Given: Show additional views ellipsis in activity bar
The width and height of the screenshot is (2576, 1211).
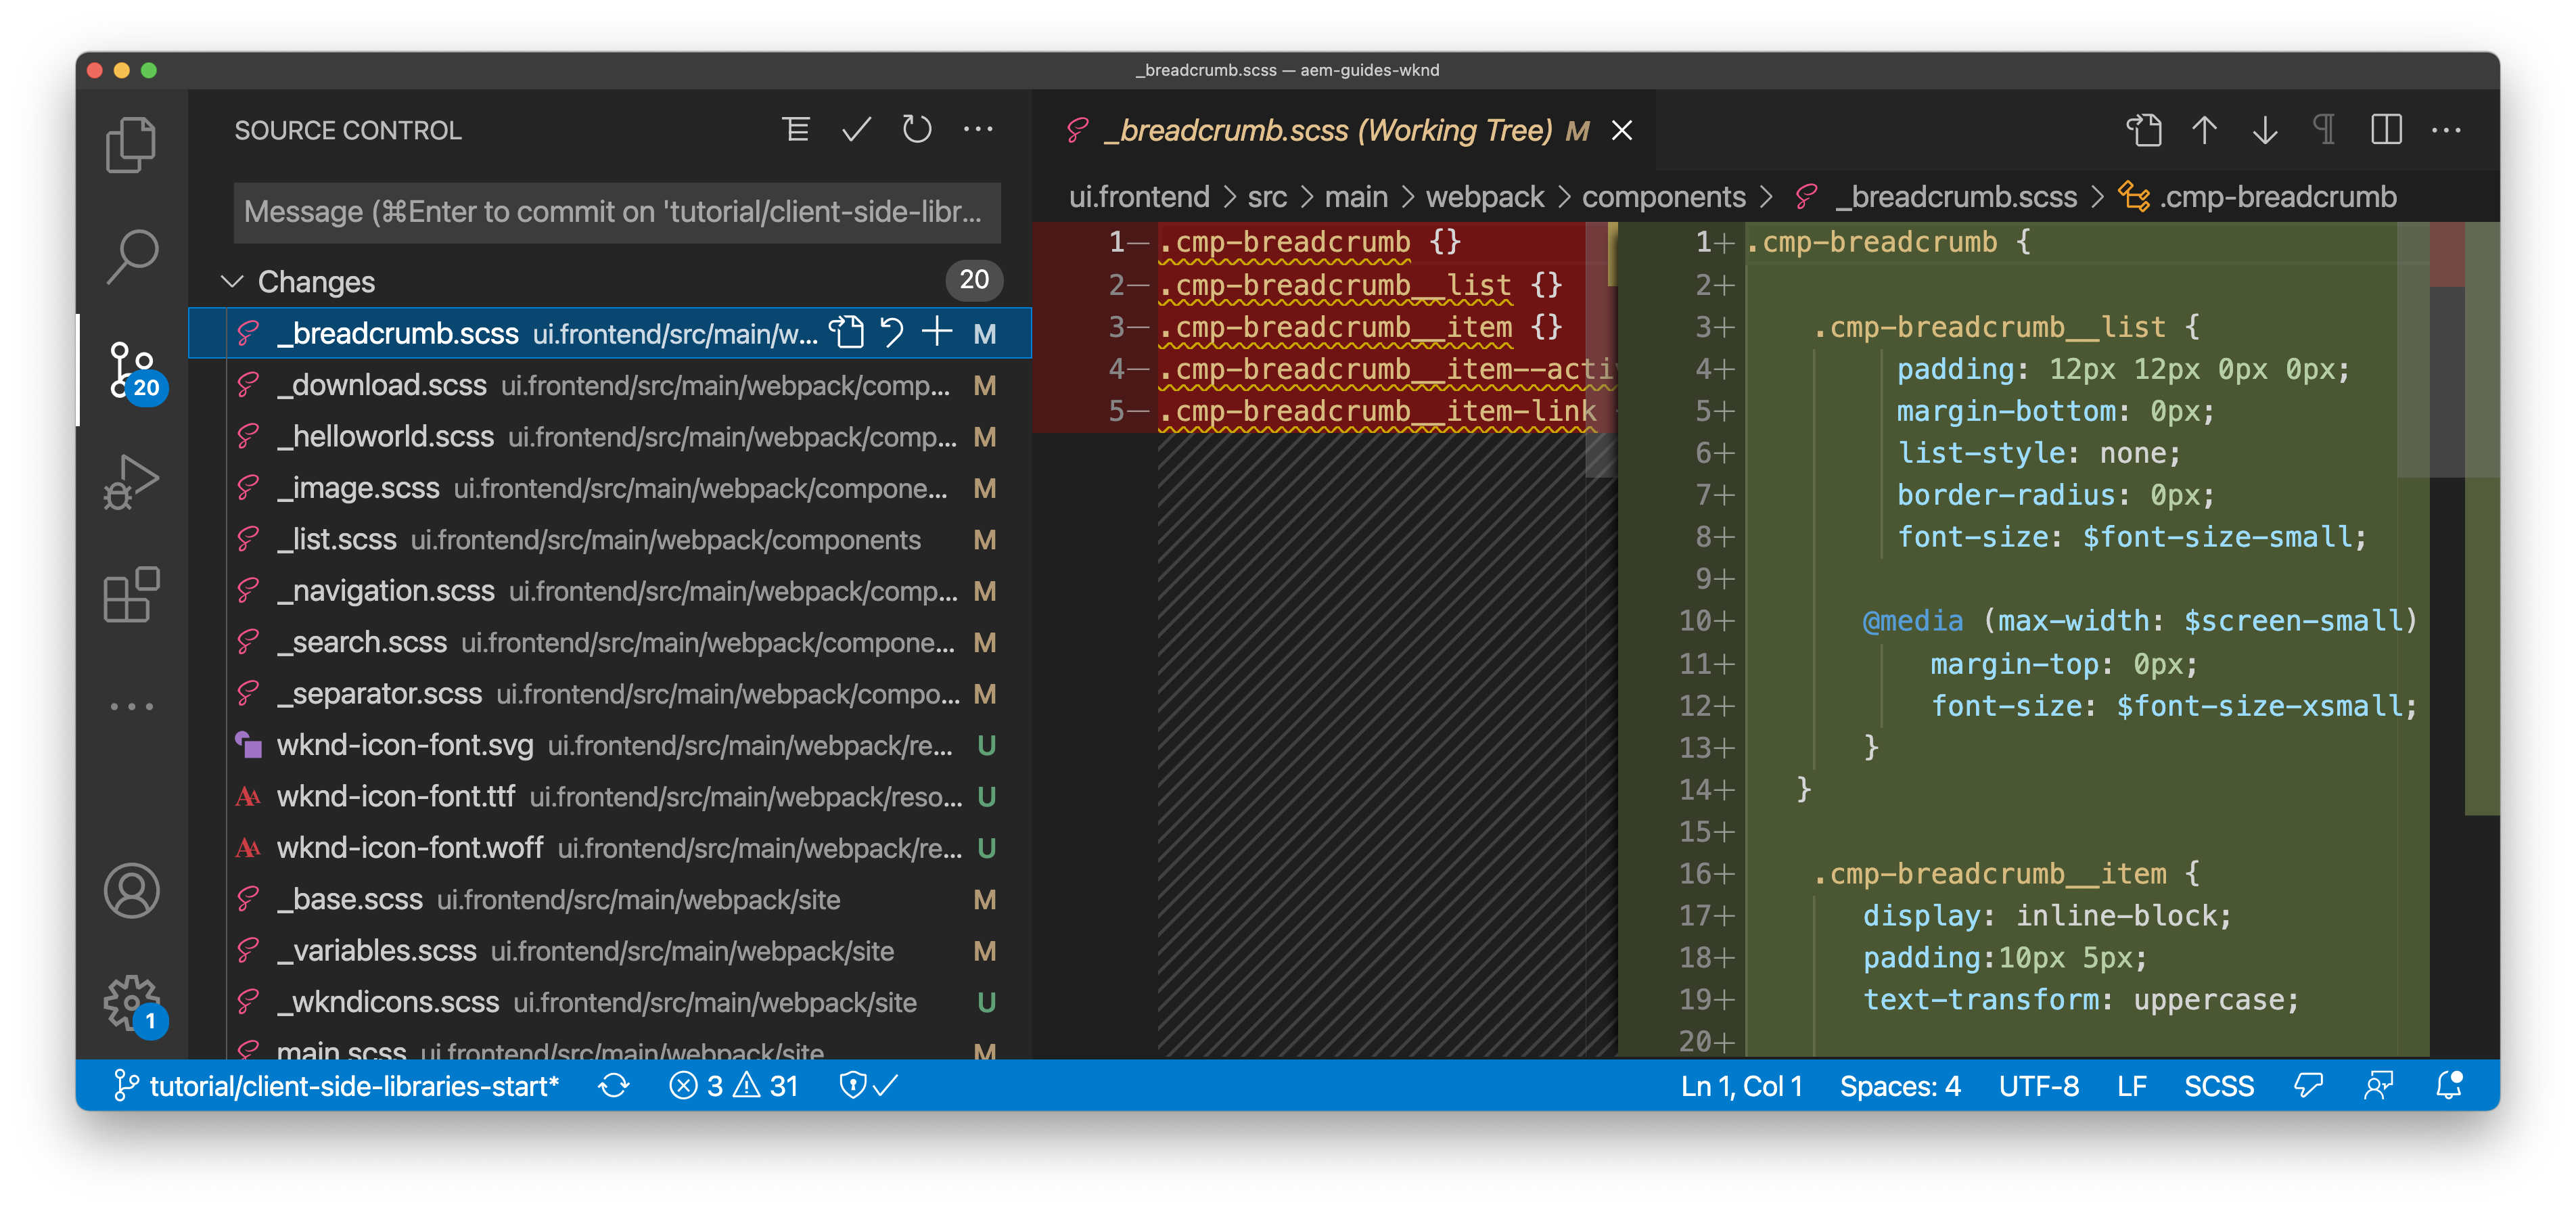Looking at the screenshot, I should coord(131,706).
